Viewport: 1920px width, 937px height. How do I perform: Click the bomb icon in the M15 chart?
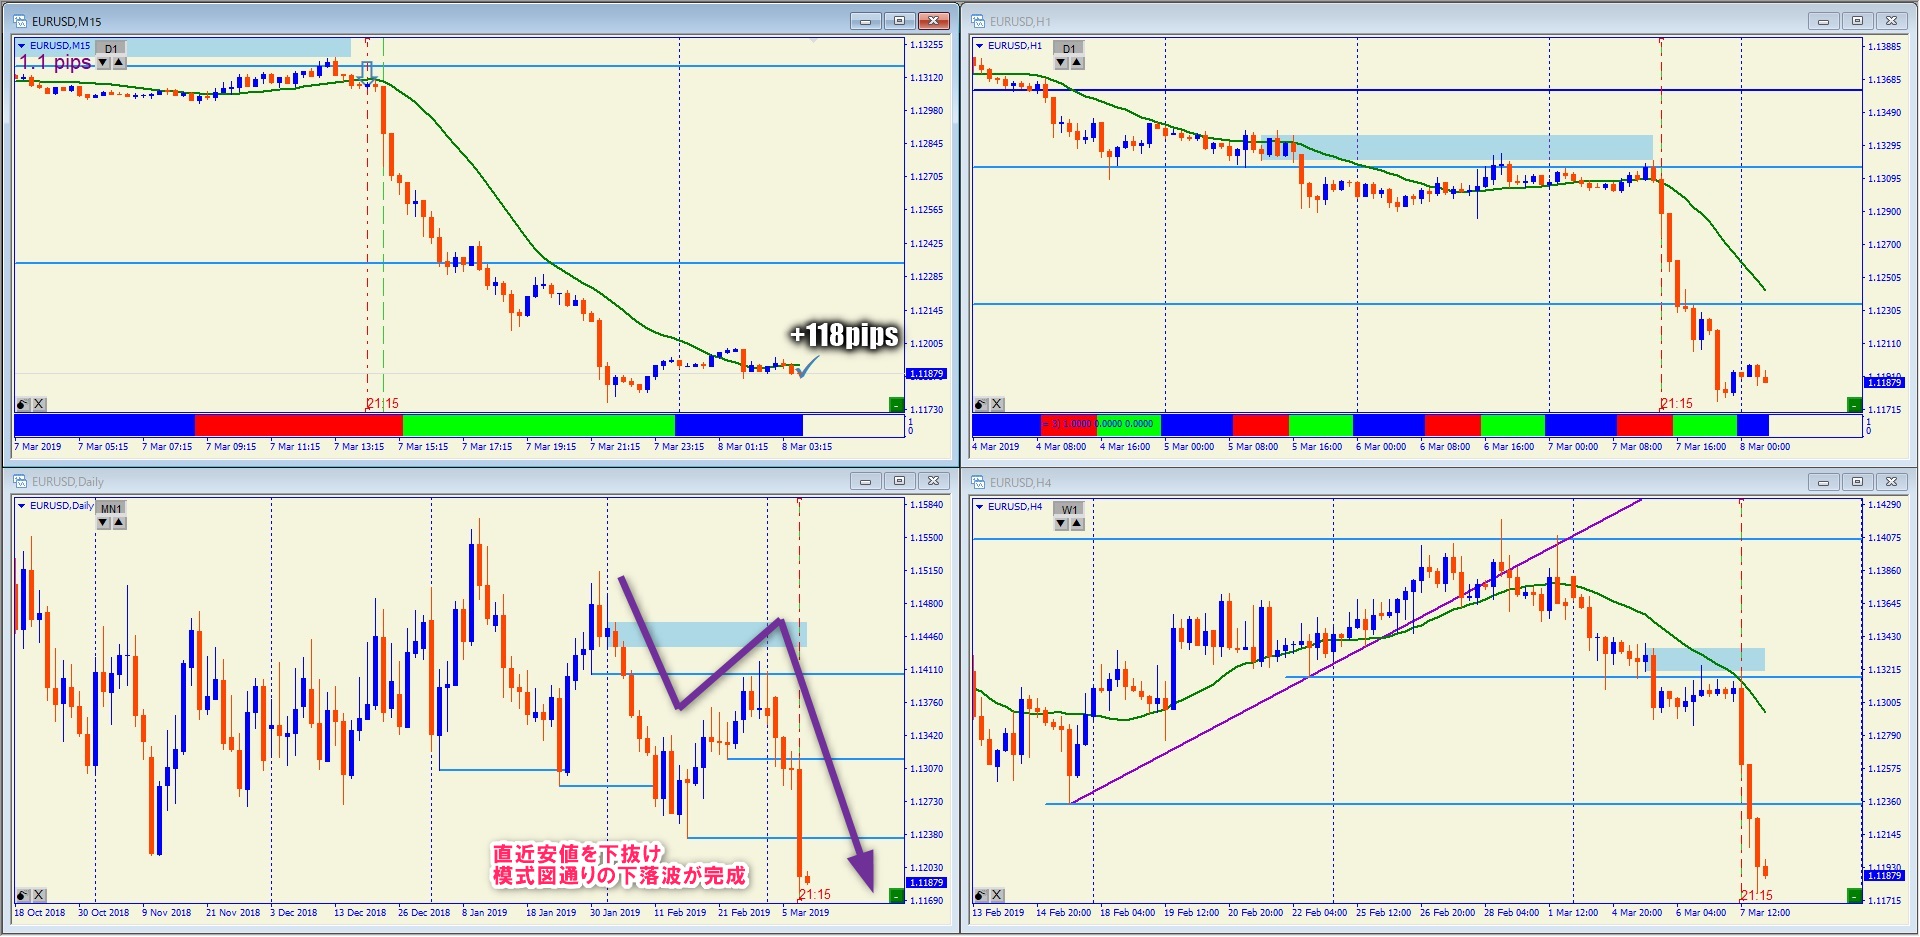[x=22, y=404]
